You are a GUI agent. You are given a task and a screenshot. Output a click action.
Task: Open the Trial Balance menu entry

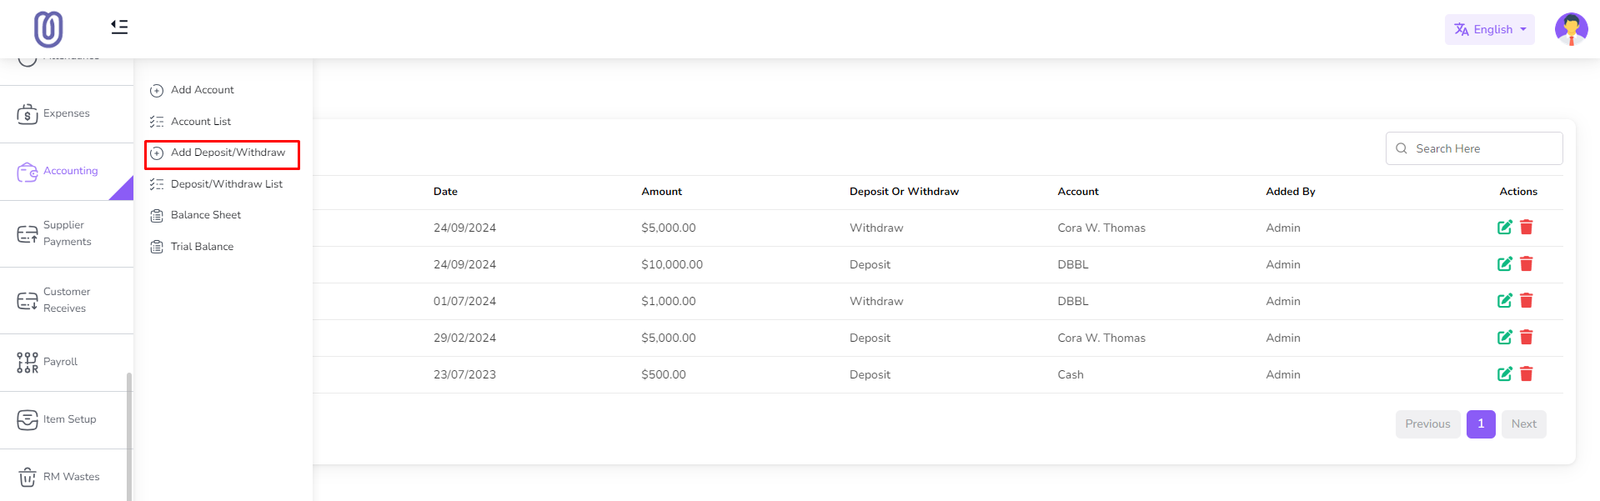point(201,247)
